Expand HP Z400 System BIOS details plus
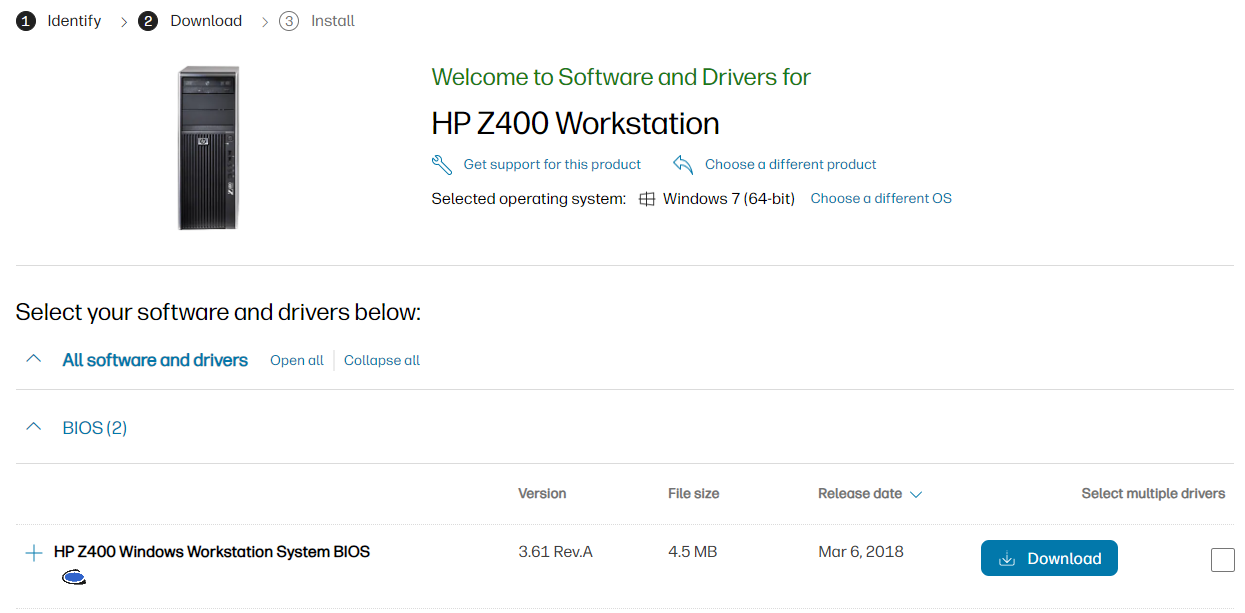Screen dimensions: 1245x613 click(x=33, y=553)
